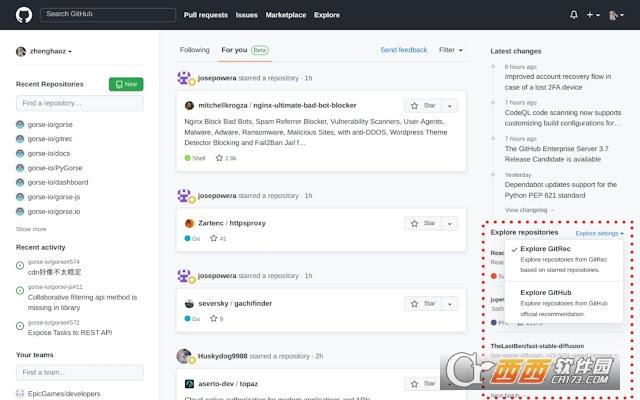Click seversky avatar icon
640x400 pixels.
click(189, 304)
